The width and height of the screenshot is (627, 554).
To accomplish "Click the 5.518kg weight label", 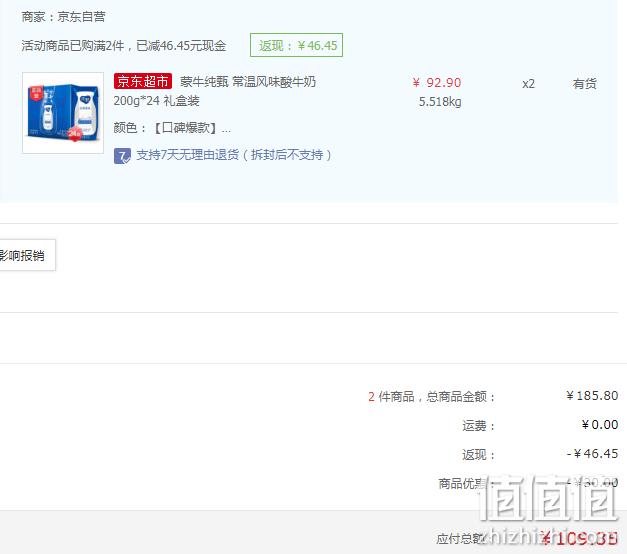I will coord(440,102).
